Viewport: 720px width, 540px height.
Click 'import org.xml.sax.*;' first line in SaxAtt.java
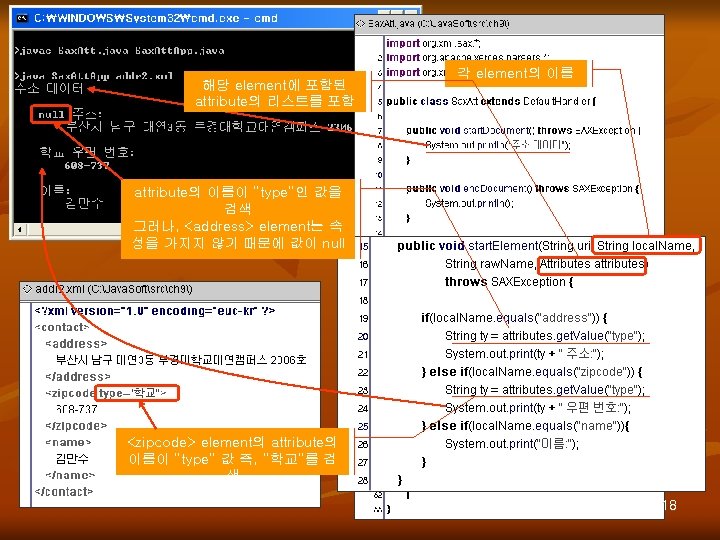point(433,43)
